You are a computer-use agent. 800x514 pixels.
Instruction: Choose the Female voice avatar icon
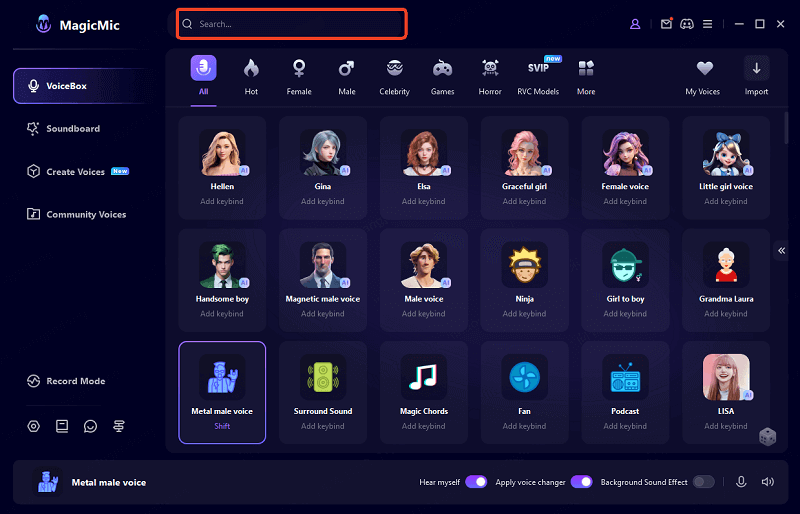coord(625,153)
